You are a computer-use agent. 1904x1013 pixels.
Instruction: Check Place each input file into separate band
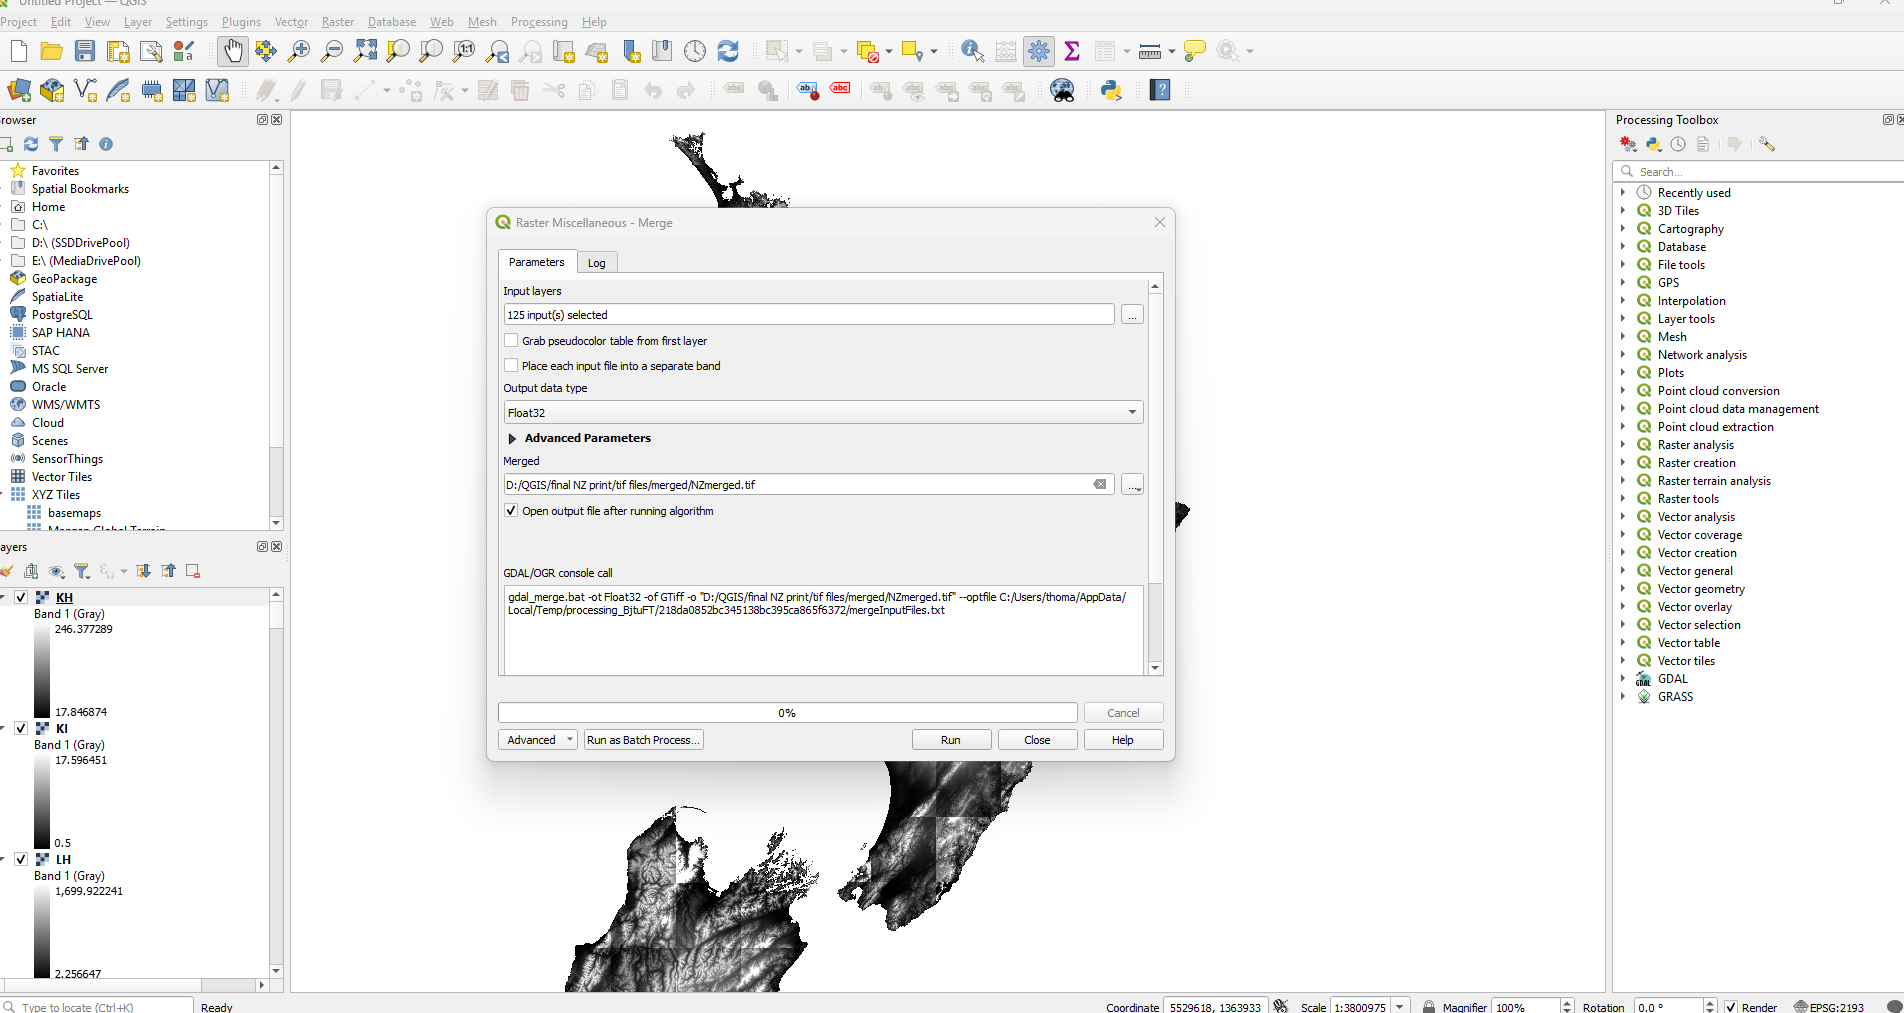point(511,366)
